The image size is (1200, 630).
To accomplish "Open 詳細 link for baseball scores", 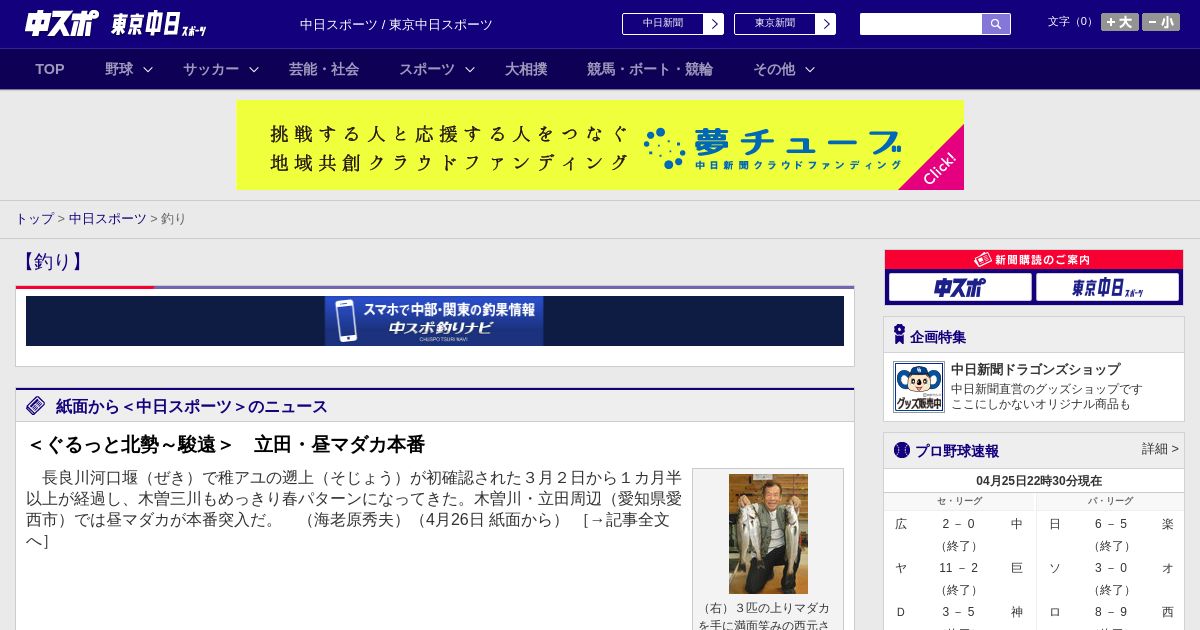I will click(1160, 449).
